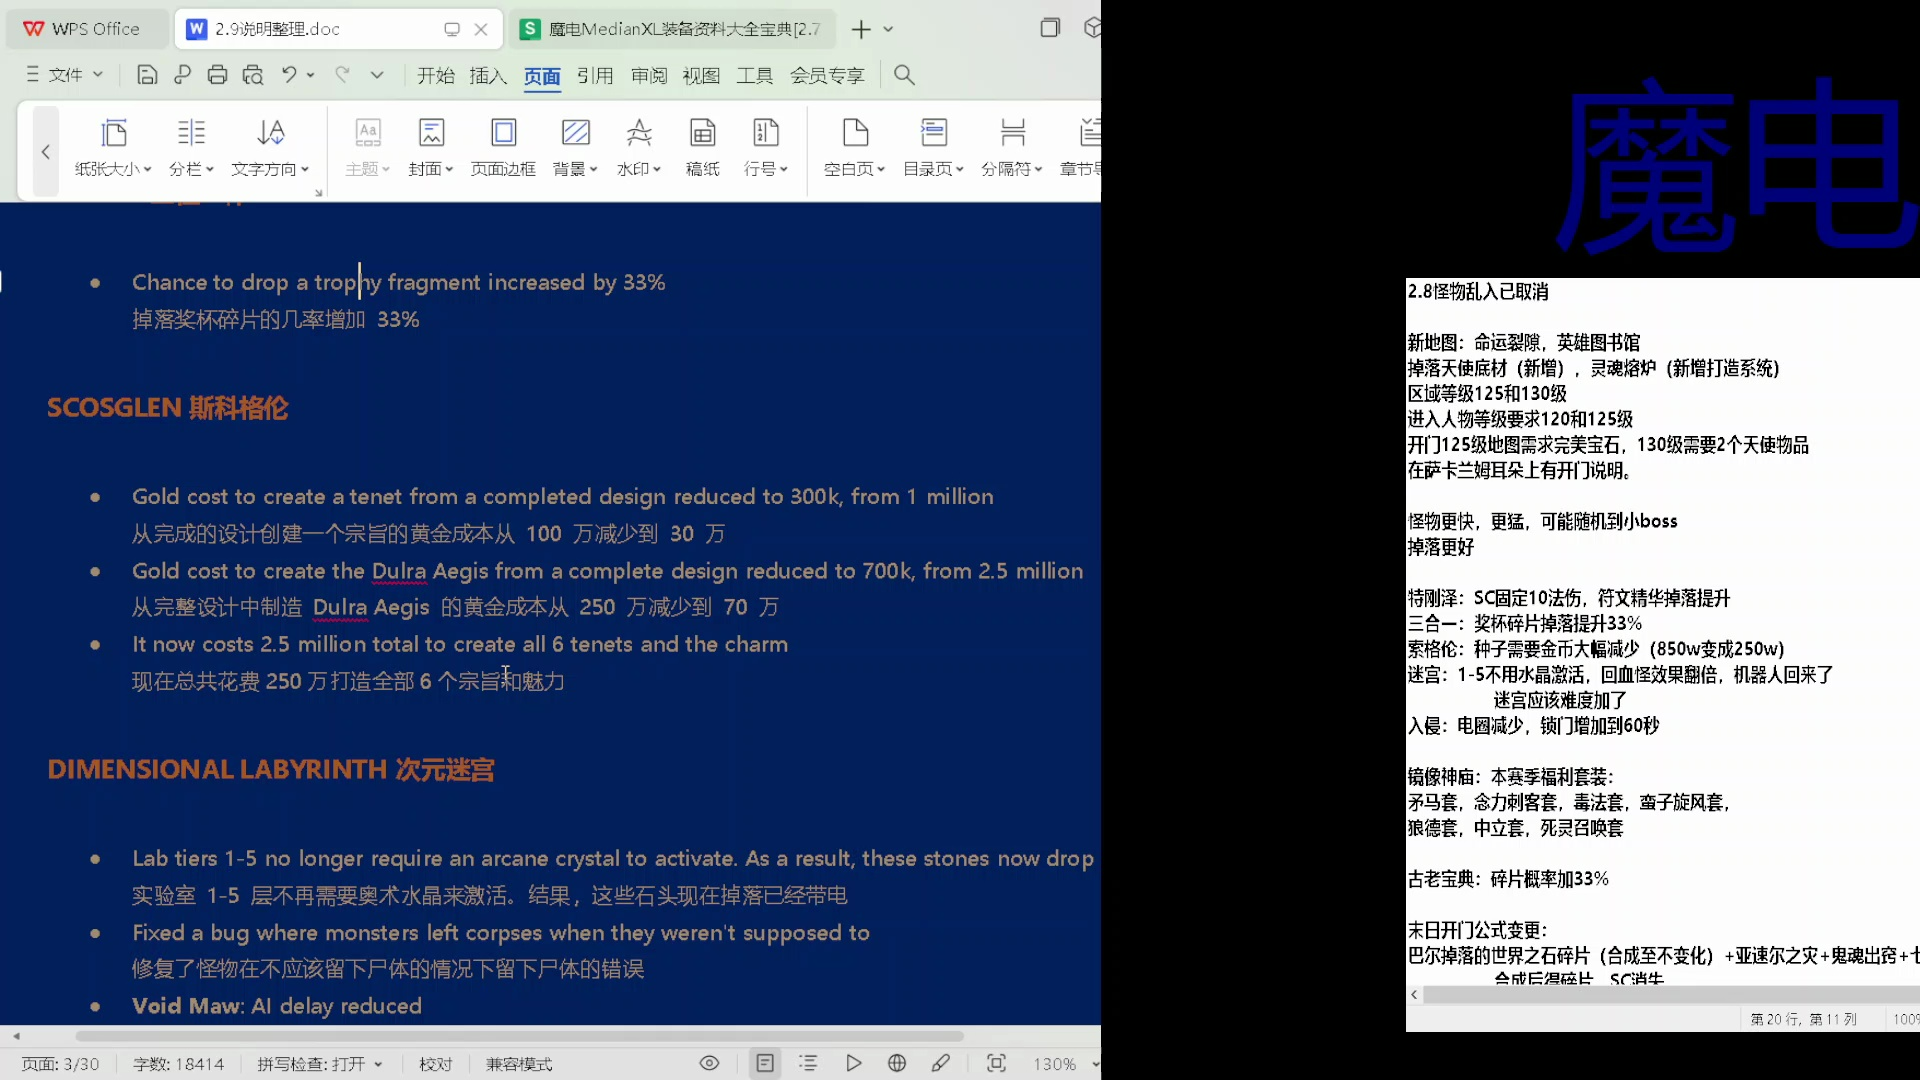Open the 行号 line numbers dropdown
Screen dimensions: 1920x1080
point(766,148)
